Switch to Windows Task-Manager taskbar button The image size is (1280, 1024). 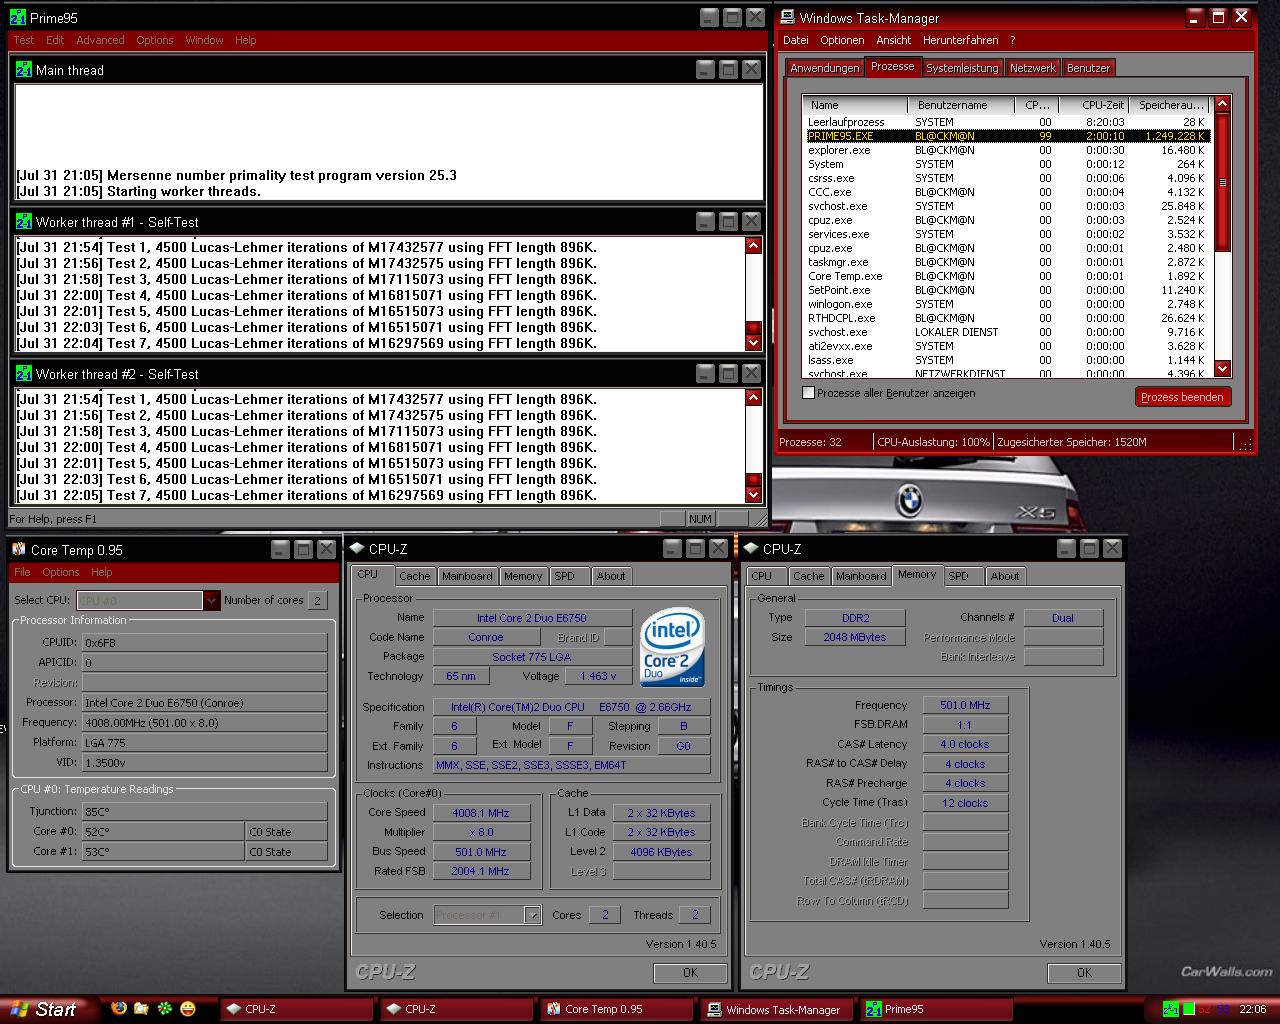776,1009
